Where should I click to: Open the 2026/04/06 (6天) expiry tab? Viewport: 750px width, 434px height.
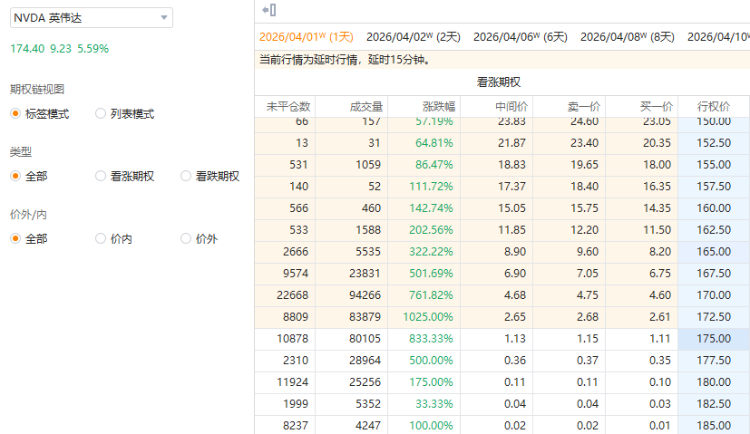tap(519, 37)
